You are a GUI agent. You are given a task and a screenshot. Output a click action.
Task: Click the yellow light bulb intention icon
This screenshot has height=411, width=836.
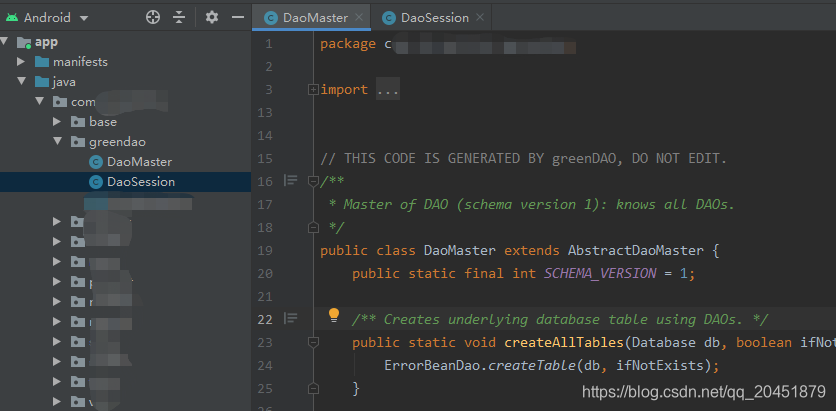pos(334,315)
